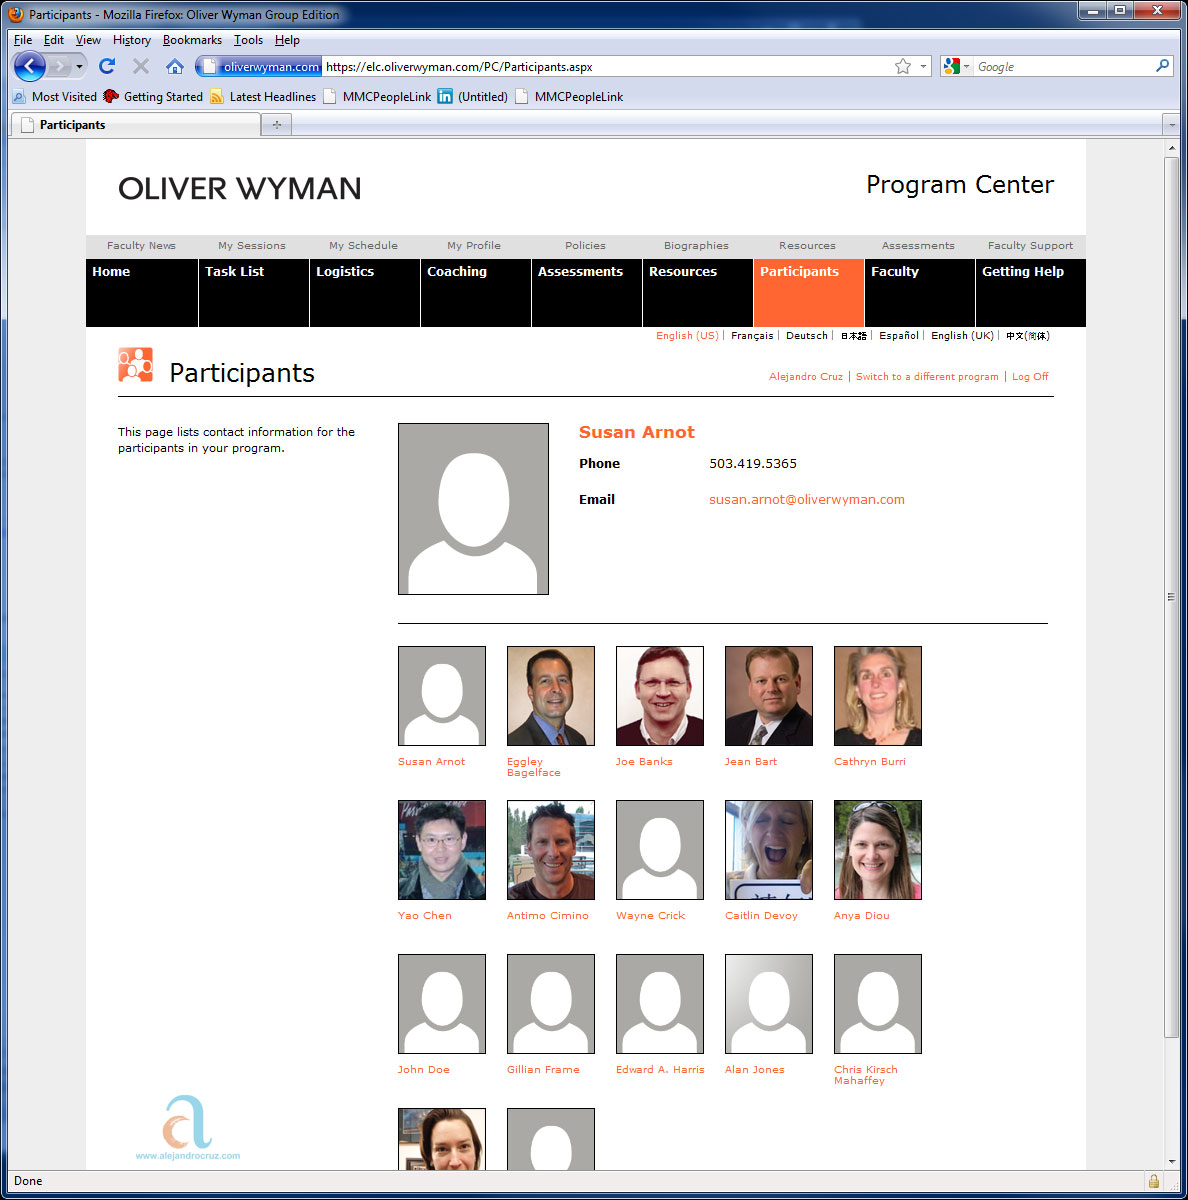Click the Google search magnifier icon

[1162, 66]
